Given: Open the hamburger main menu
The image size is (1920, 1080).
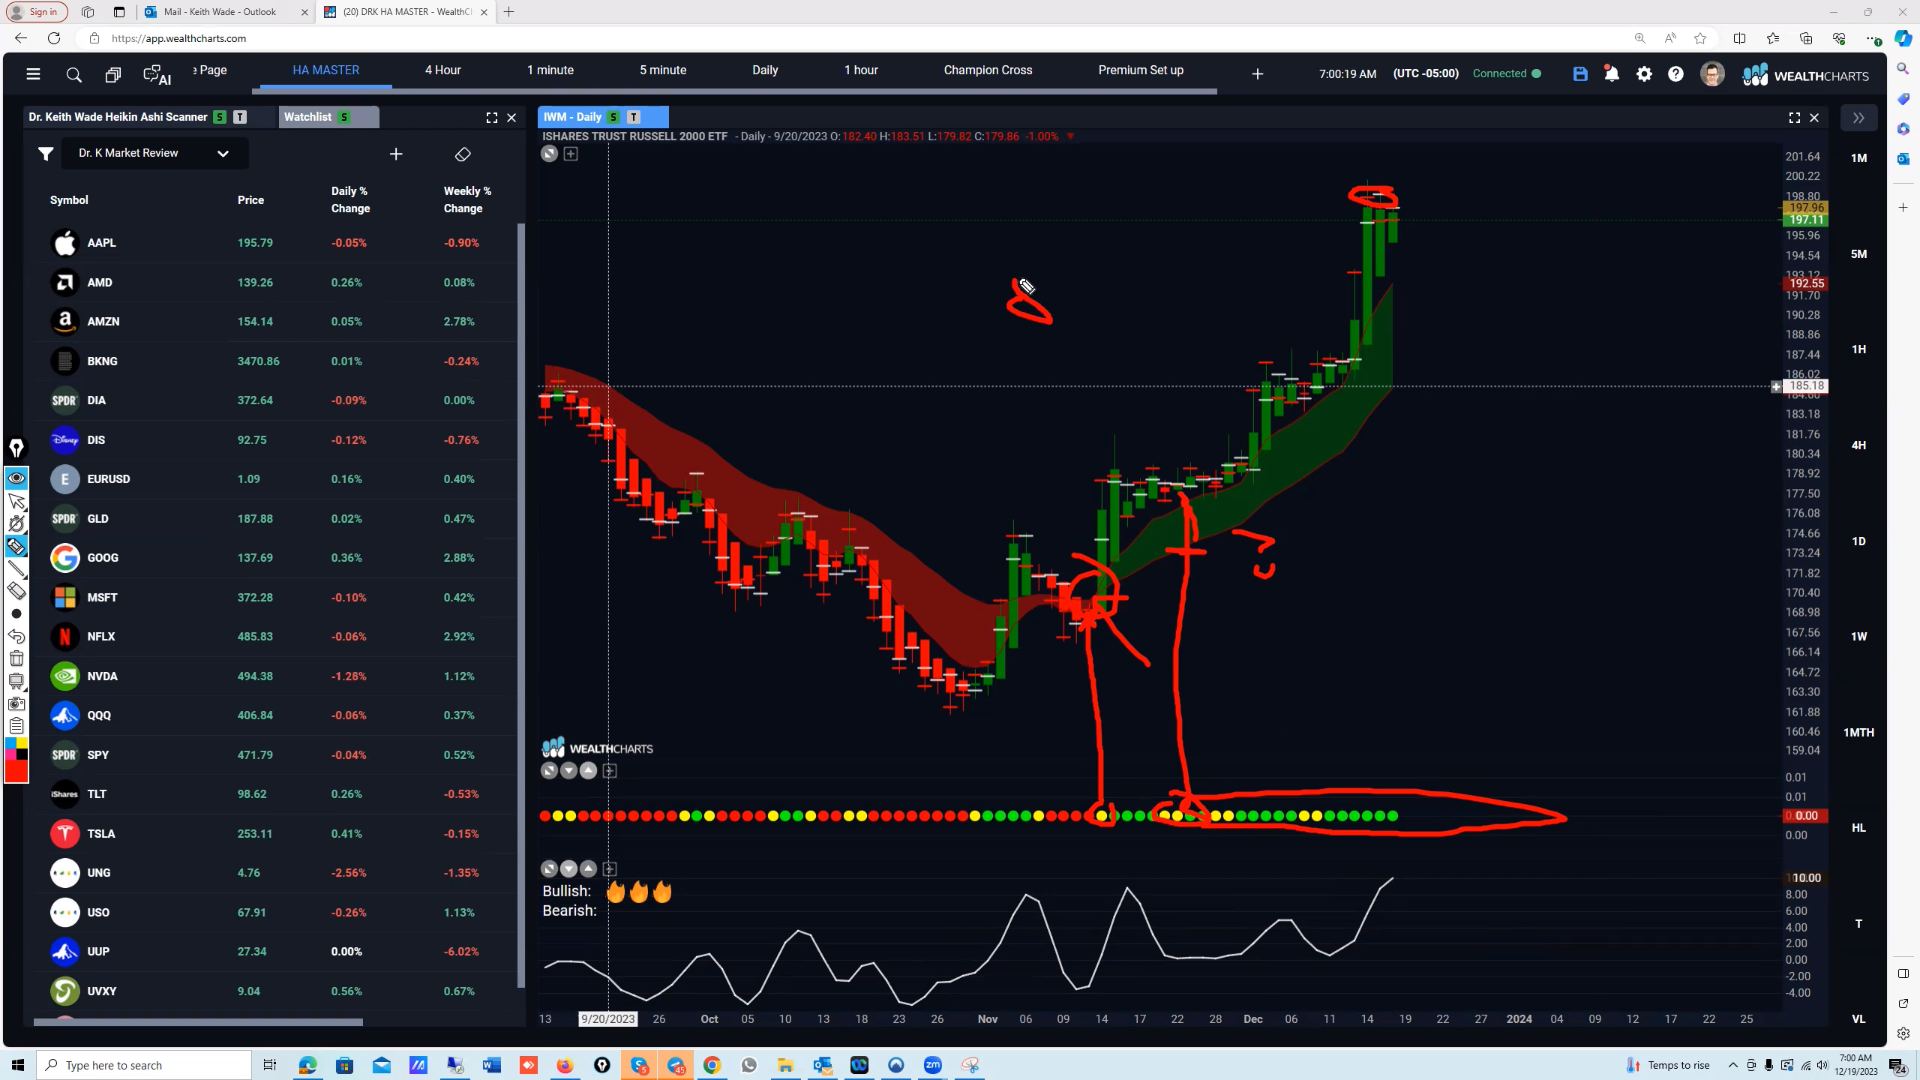Looking at the screenshot, I should coord(33,74).
